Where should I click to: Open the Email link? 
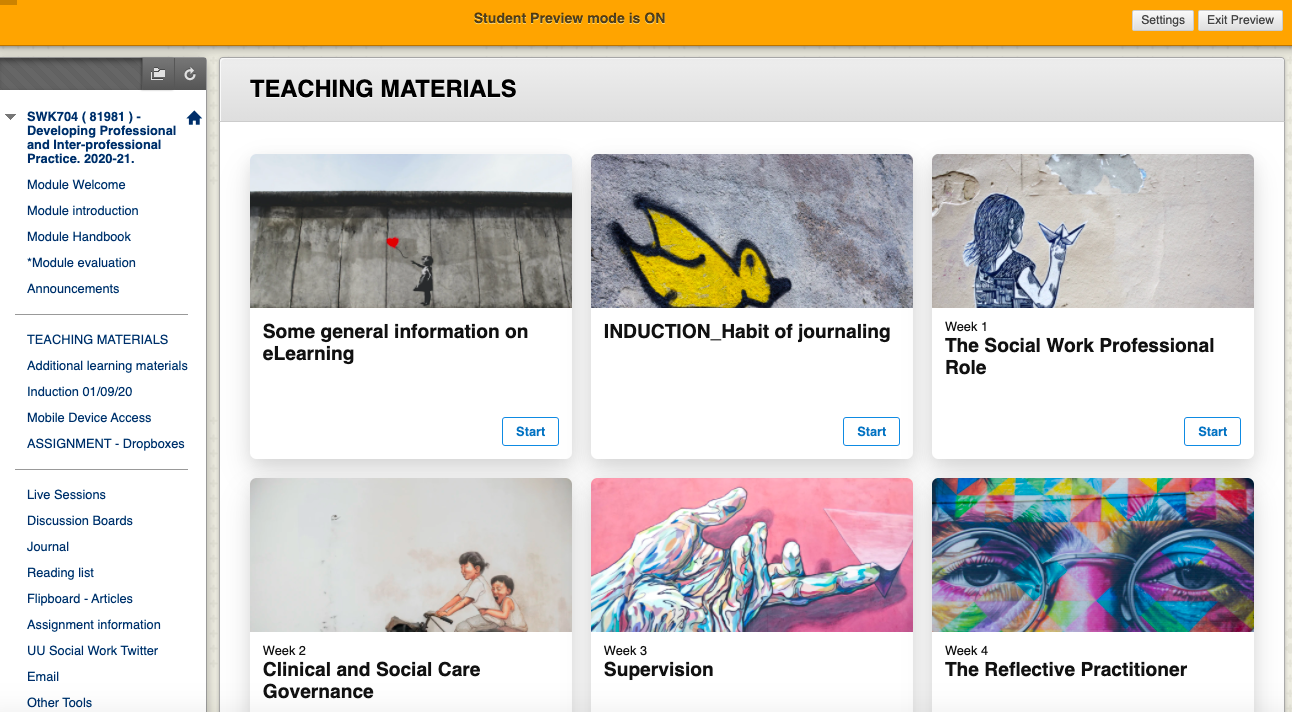pyautogui.click(x=43, y=677)
